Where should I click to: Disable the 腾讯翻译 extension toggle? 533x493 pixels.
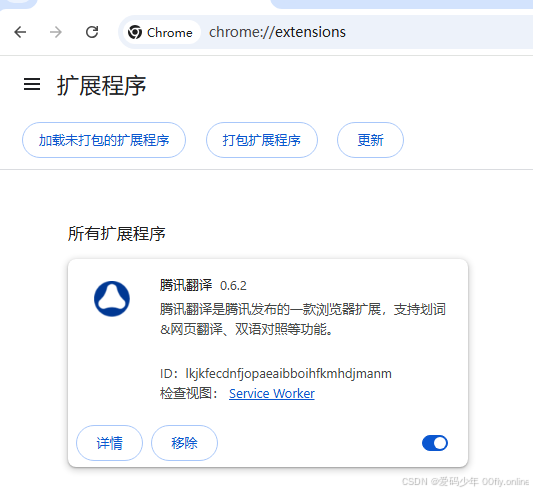435,443
